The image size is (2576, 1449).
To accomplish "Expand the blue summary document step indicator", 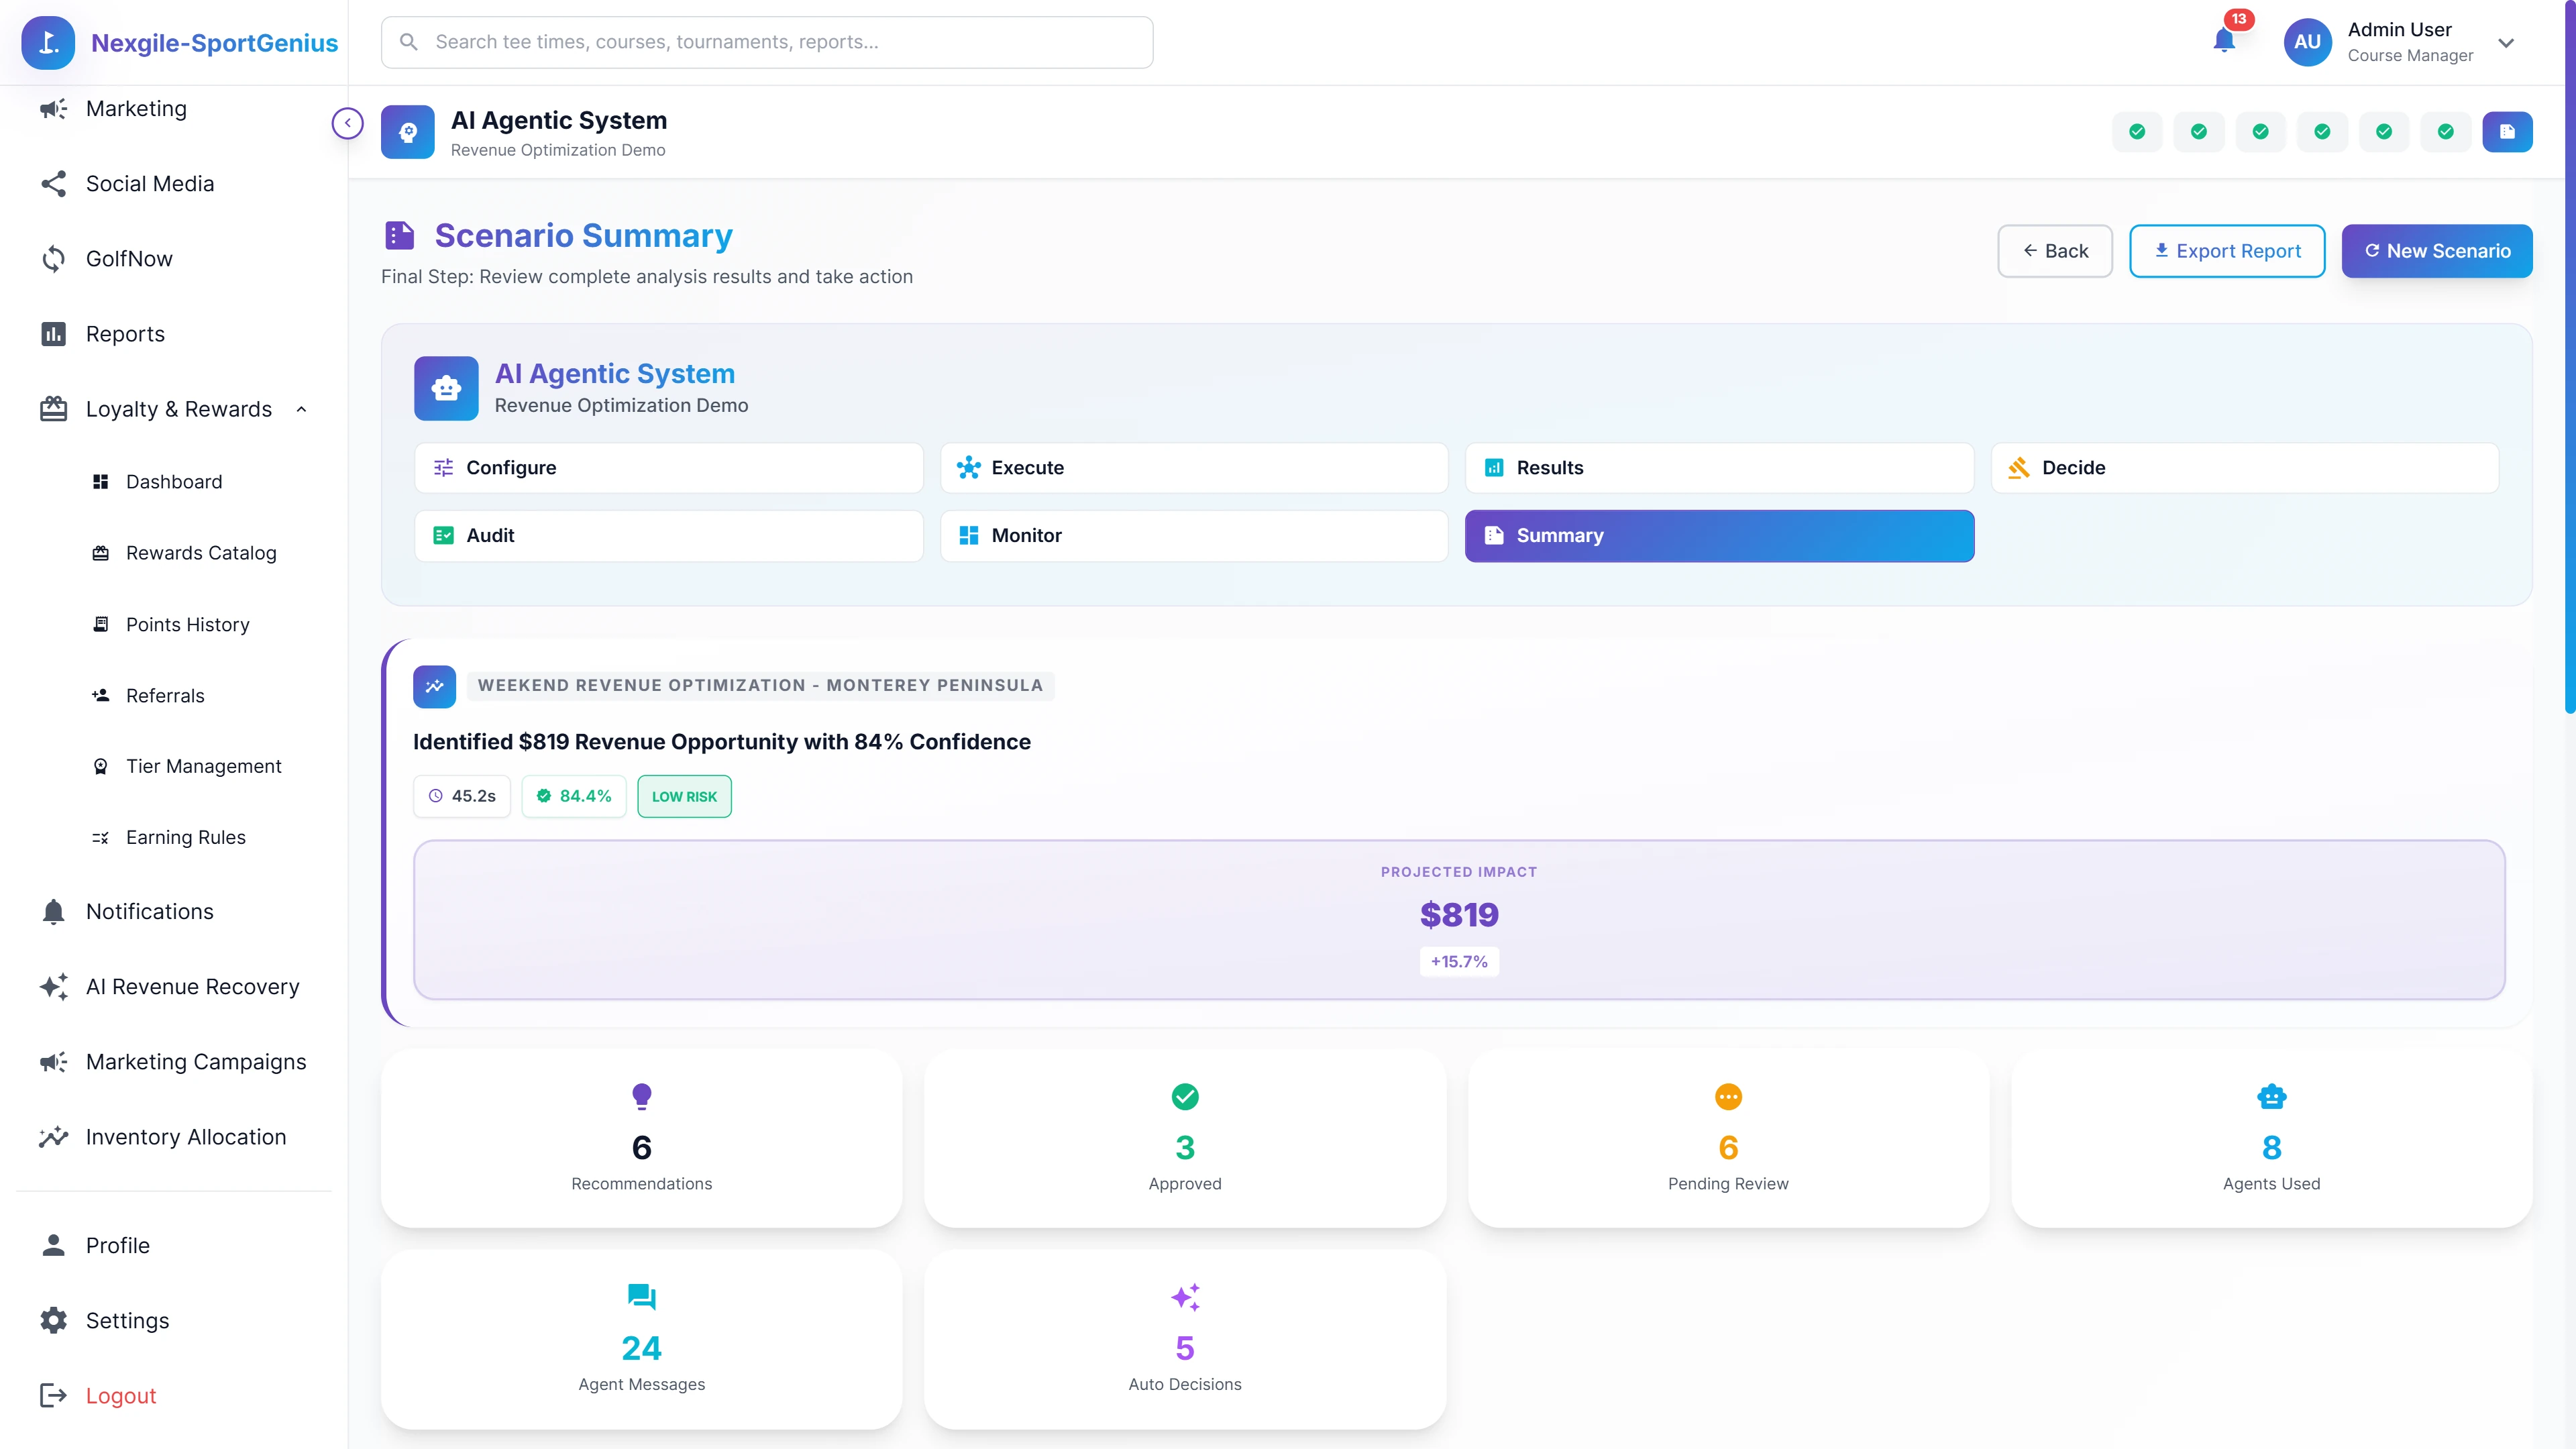I will 2508,131.
